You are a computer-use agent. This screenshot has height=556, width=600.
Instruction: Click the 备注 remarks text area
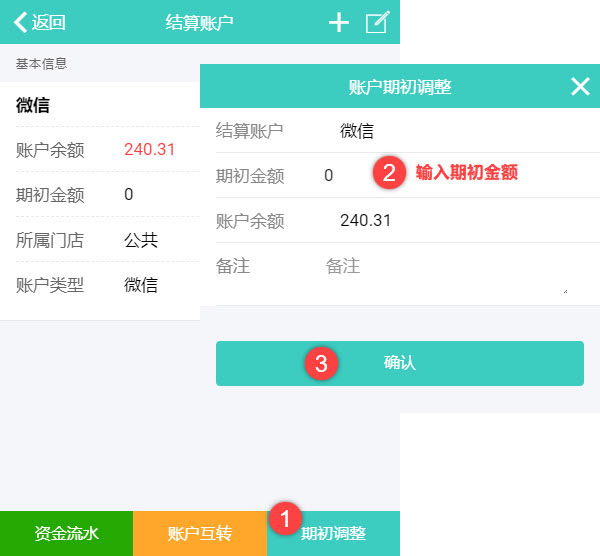[440, 274]
